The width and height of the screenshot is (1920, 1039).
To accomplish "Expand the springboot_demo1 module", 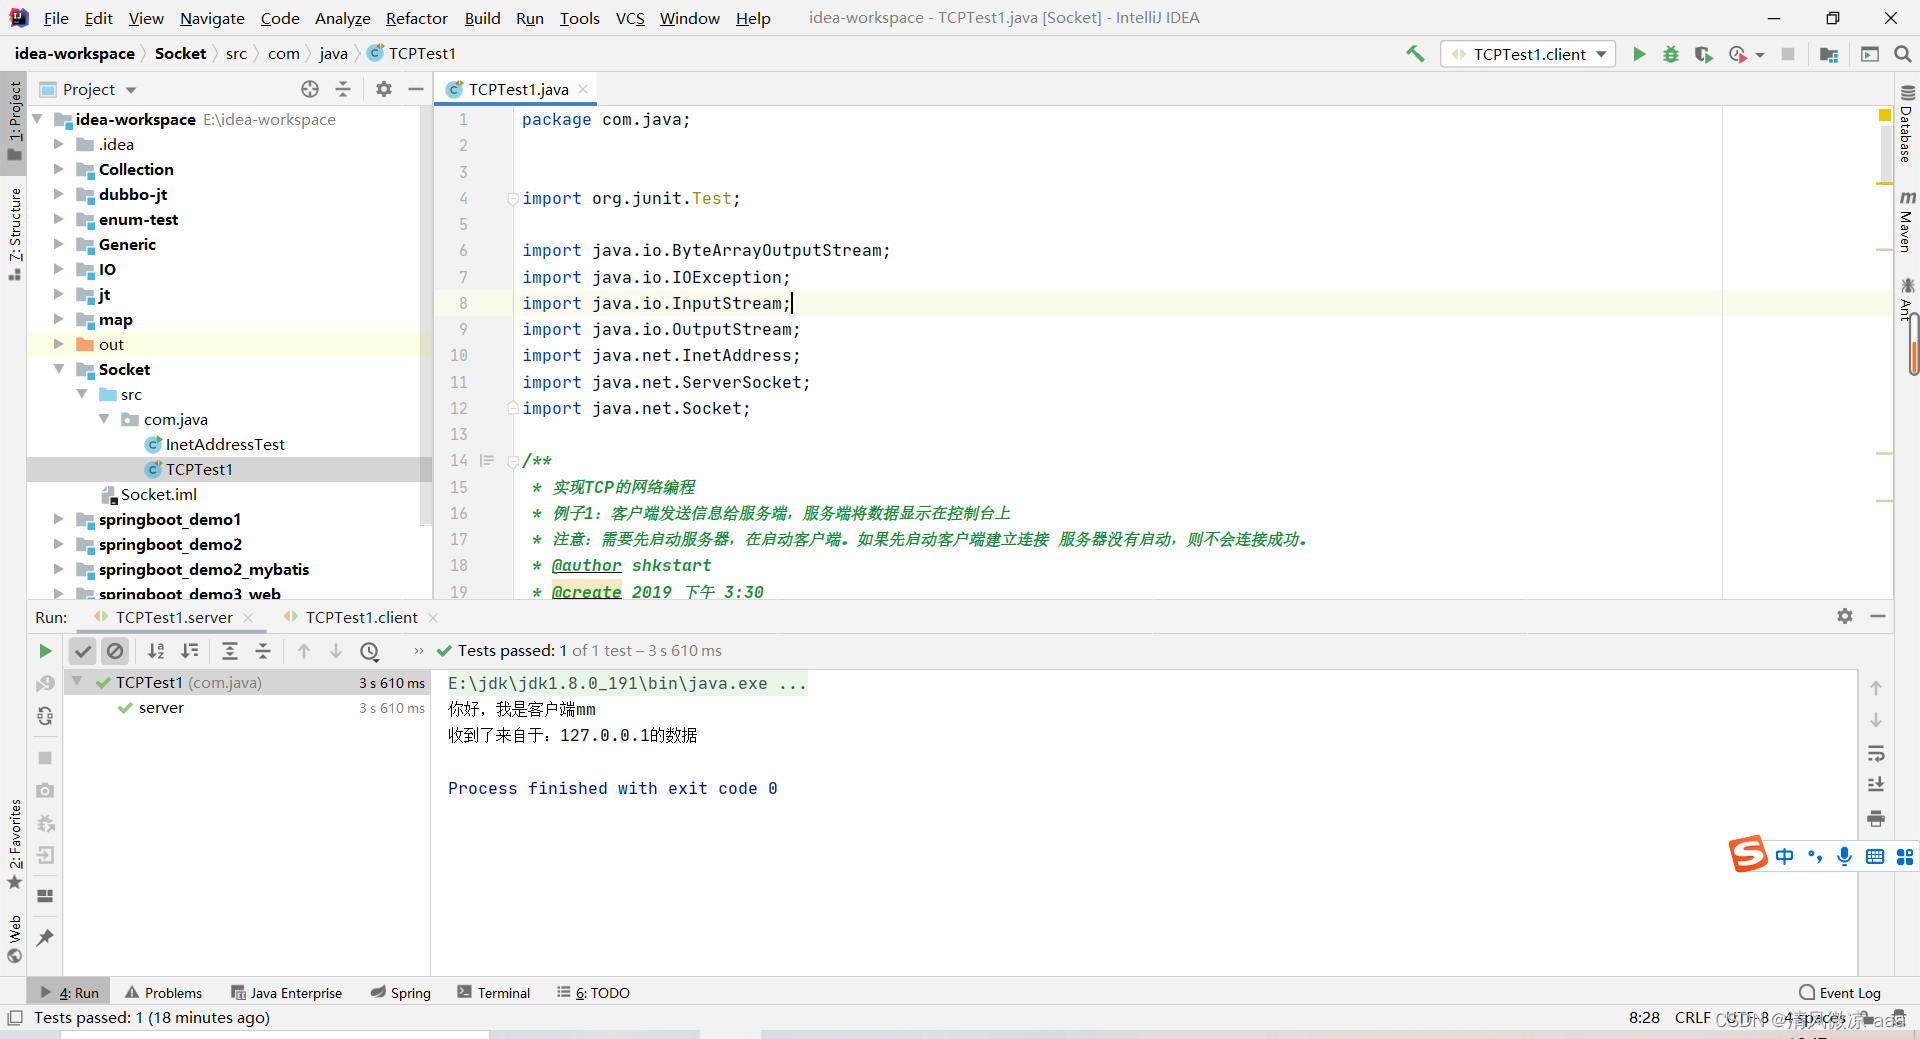I will click(x=58, y=519).
